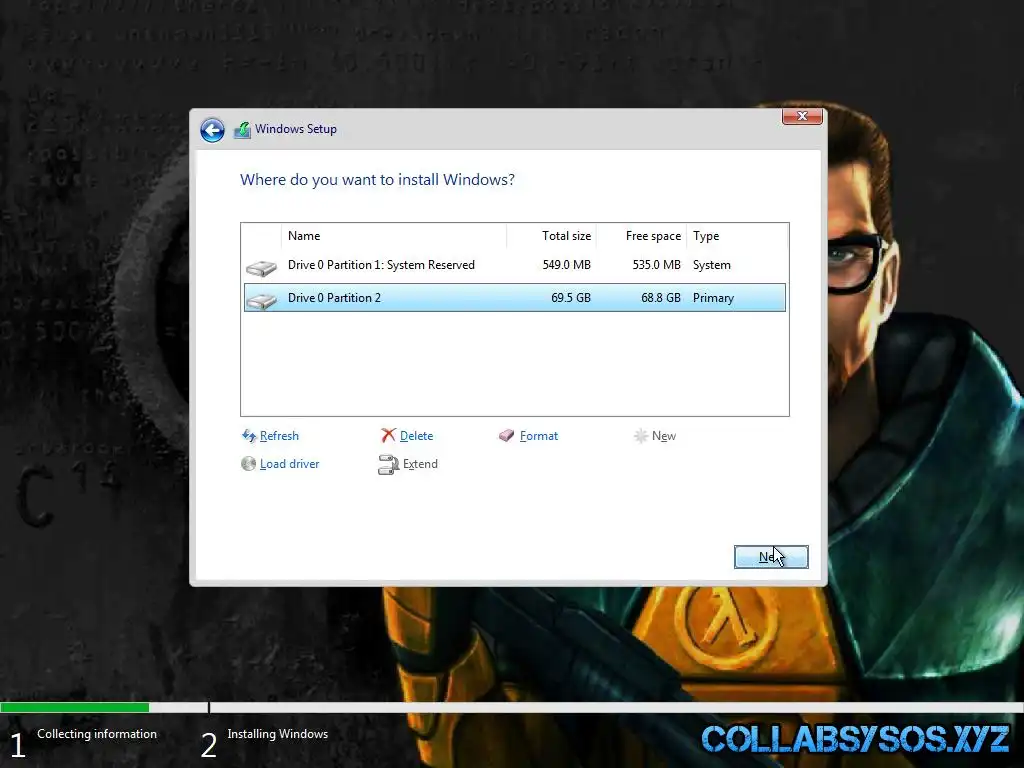Sort by the Type column header
1024x768 pixels.
coord(737,236)
